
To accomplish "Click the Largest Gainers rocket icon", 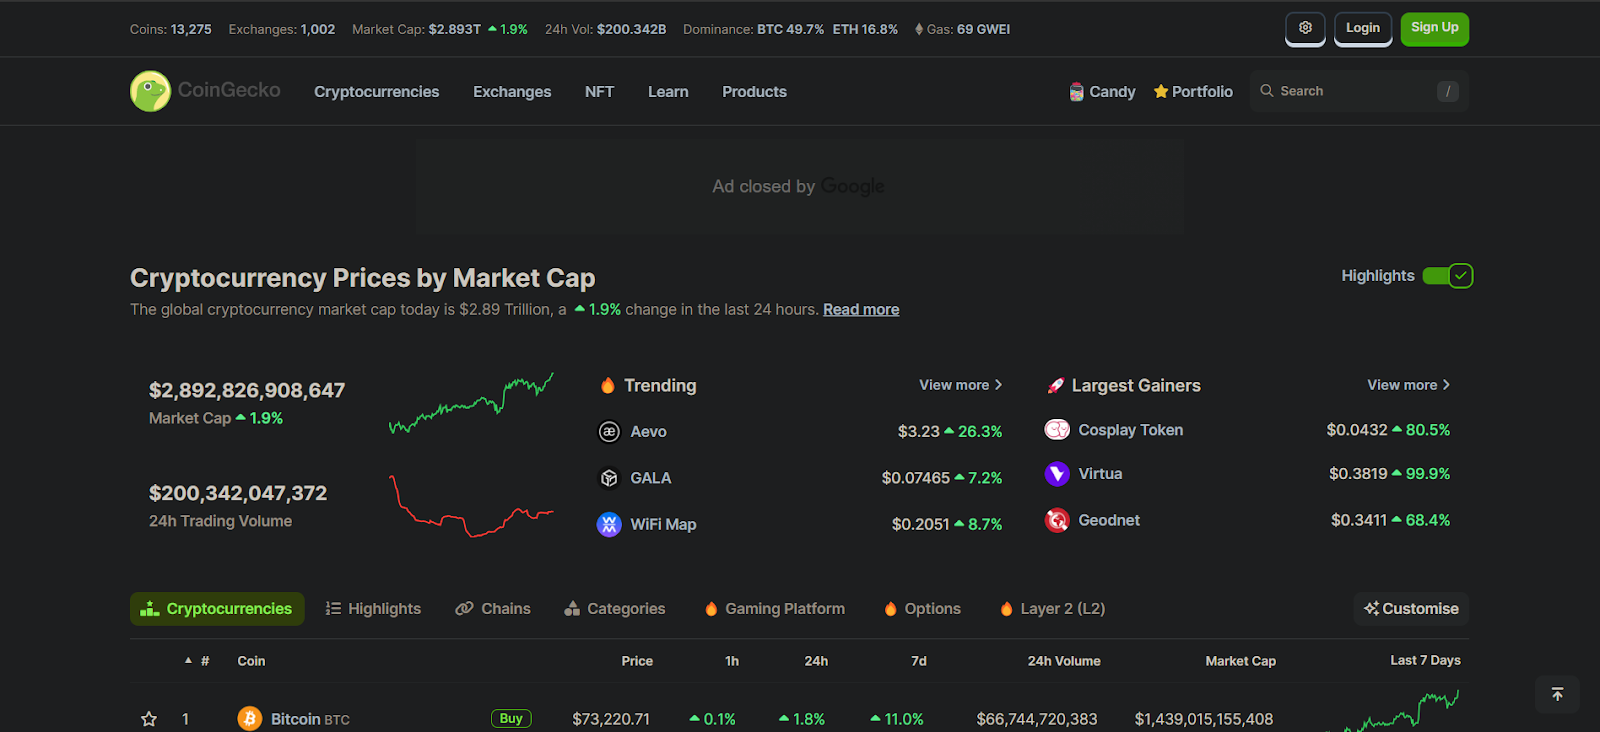I will [1055, 385].
